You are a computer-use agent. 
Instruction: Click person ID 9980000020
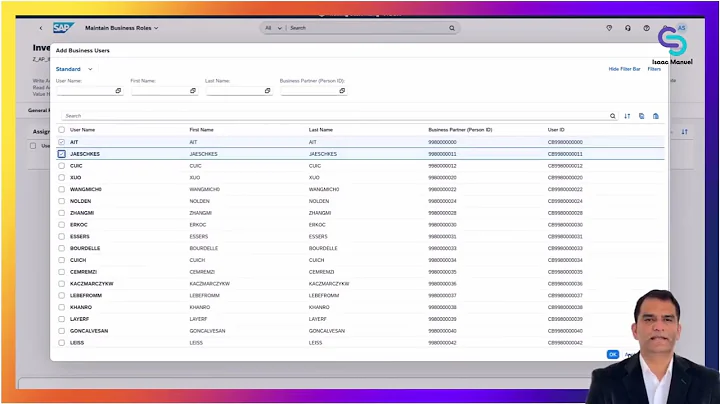coord(442,178)
